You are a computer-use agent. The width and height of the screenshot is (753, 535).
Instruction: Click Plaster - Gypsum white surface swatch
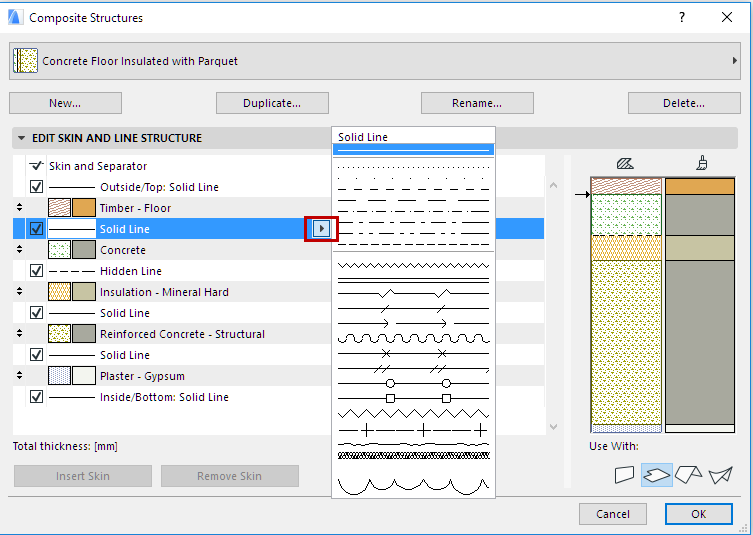click(84, 376)
